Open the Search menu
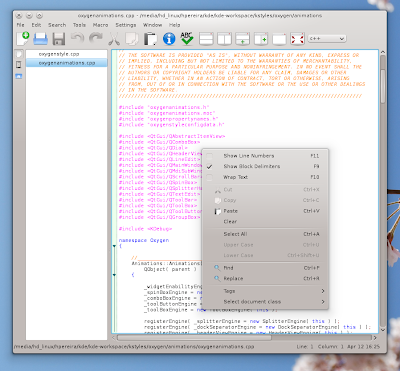Viewport: 400px width, 371px height. click(57, 25)
